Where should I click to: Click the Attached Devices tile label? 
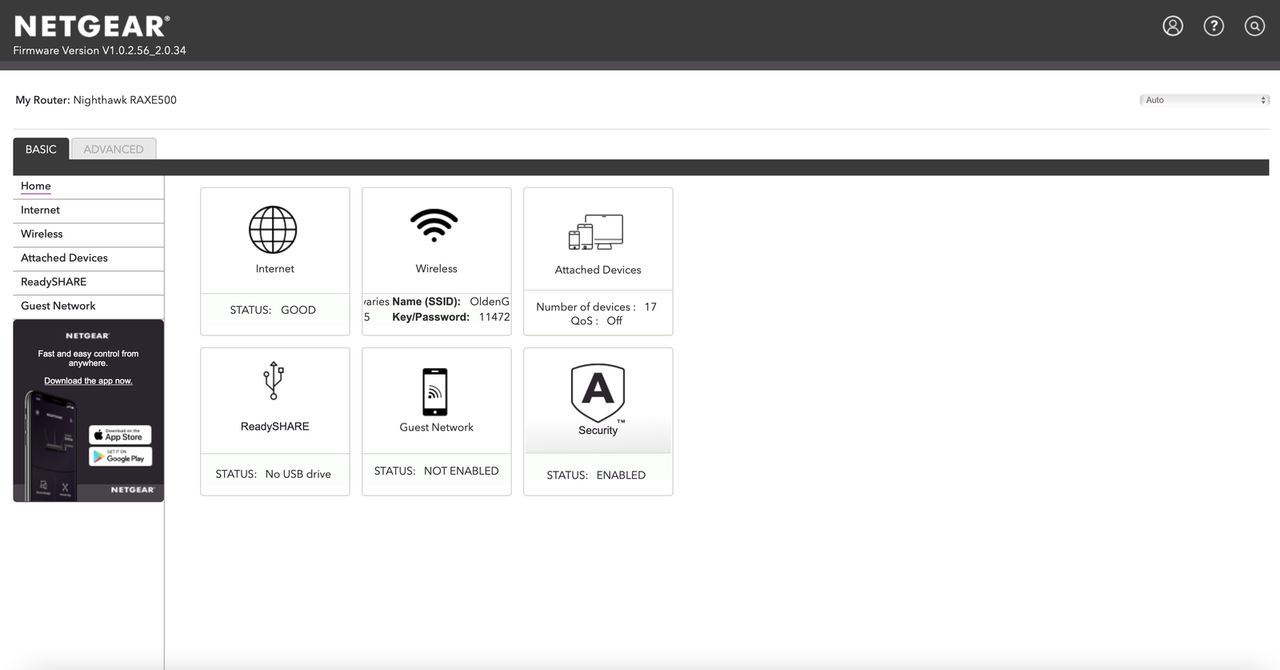598,270
